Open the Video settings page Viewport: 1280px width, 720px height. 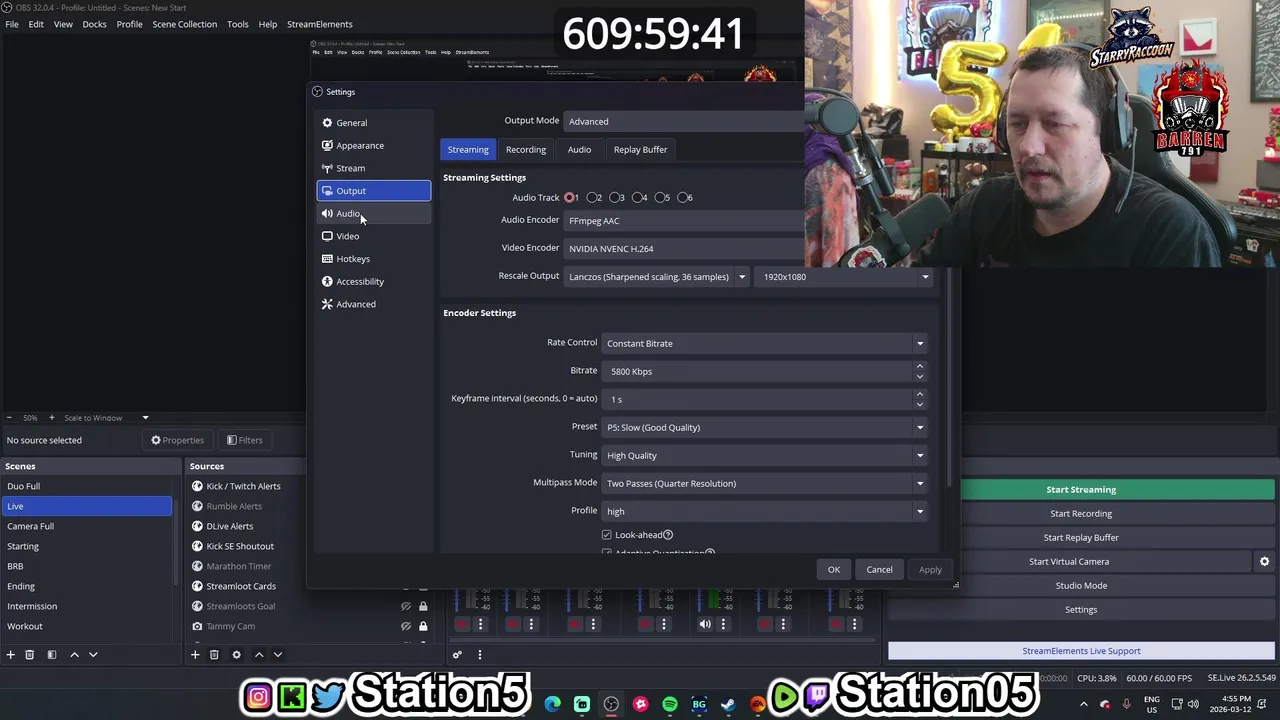(x=373, y=236)
